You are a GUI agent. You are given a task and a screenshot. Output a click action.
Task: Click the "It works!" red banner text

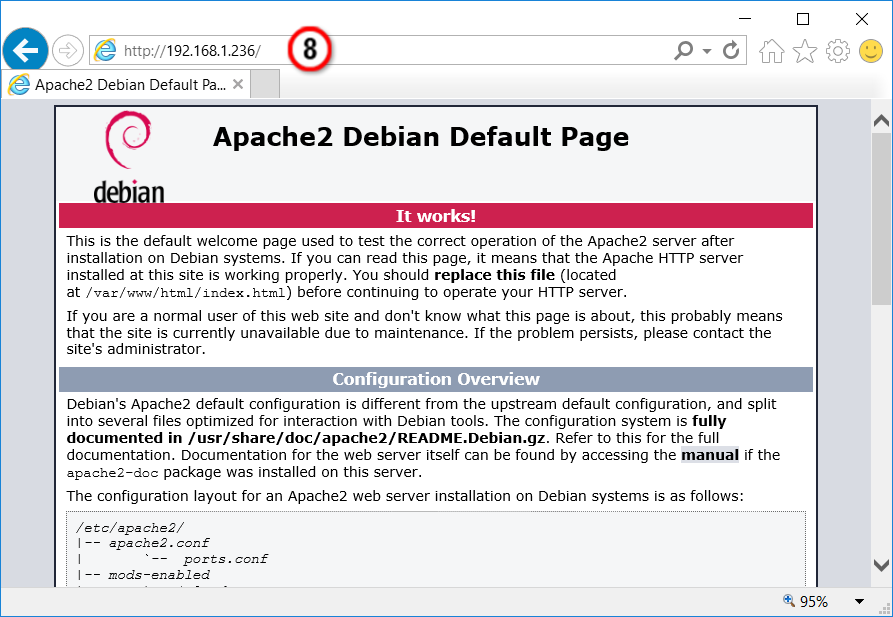click(x=436, y=216)
